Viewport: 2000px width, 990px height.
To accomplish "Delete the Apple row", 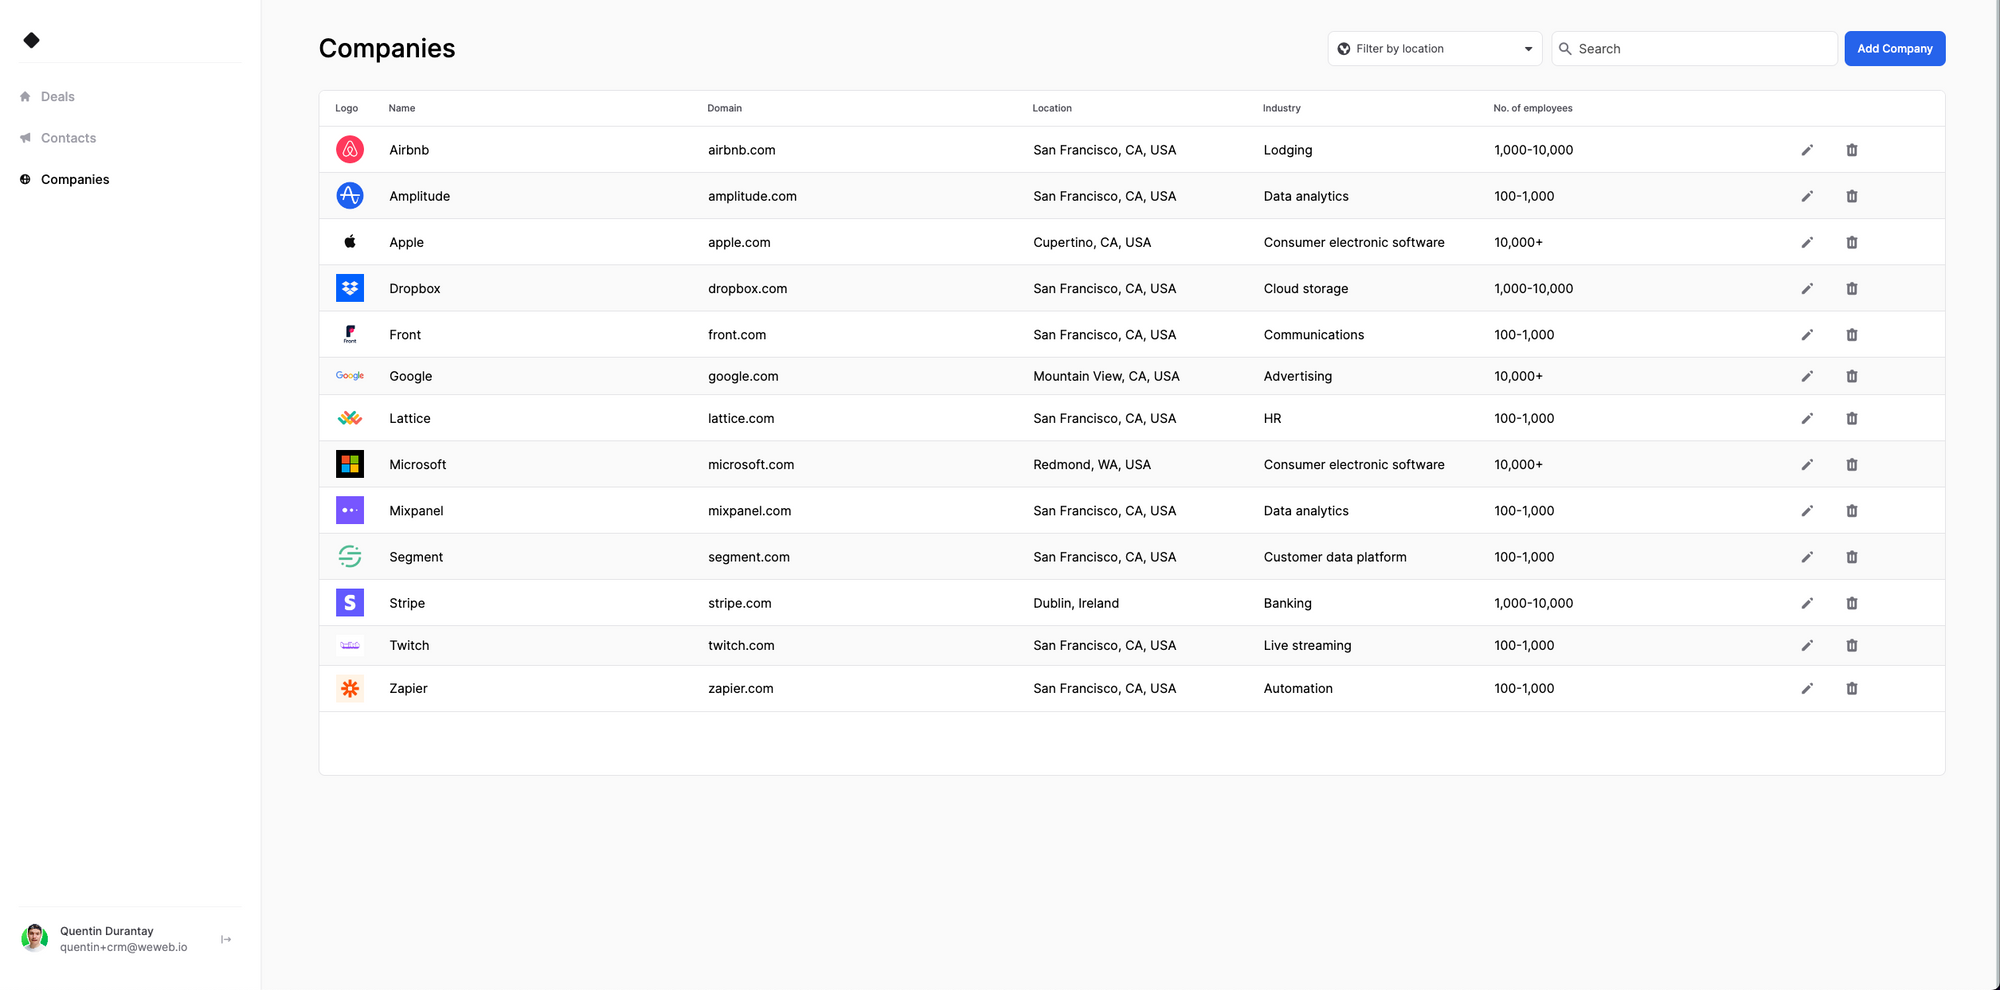I will pos(1852,242).
